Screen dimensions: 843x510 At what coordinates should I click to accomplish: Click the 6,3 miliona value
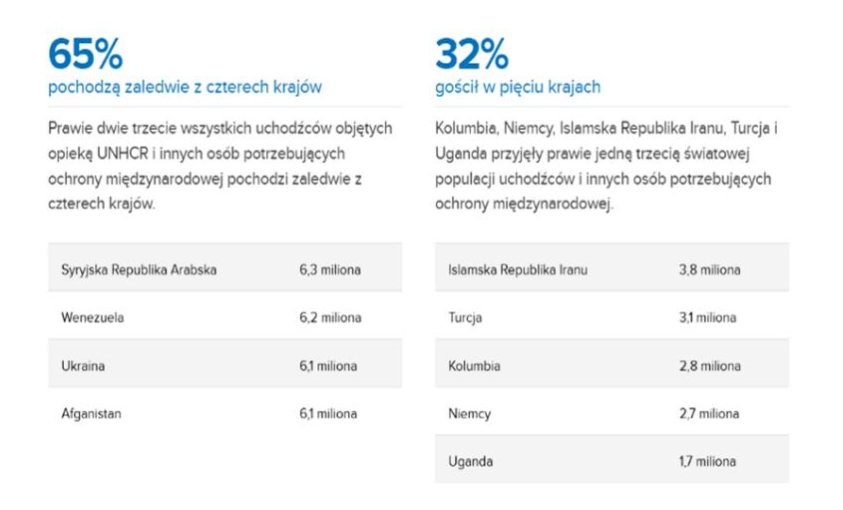point(330,270)
